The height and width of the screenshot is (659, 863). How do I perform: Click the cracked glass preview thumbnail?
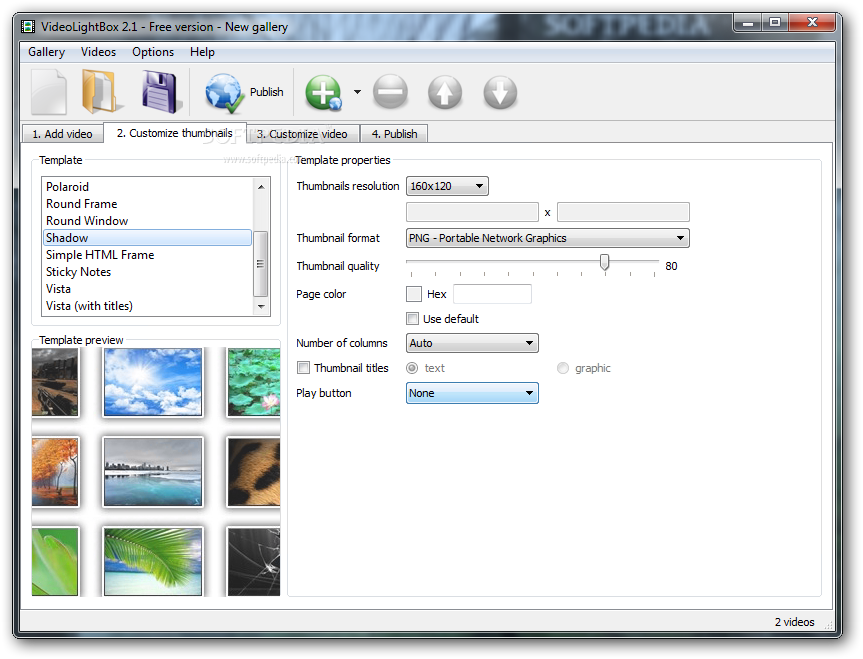[x=254, y=562]
